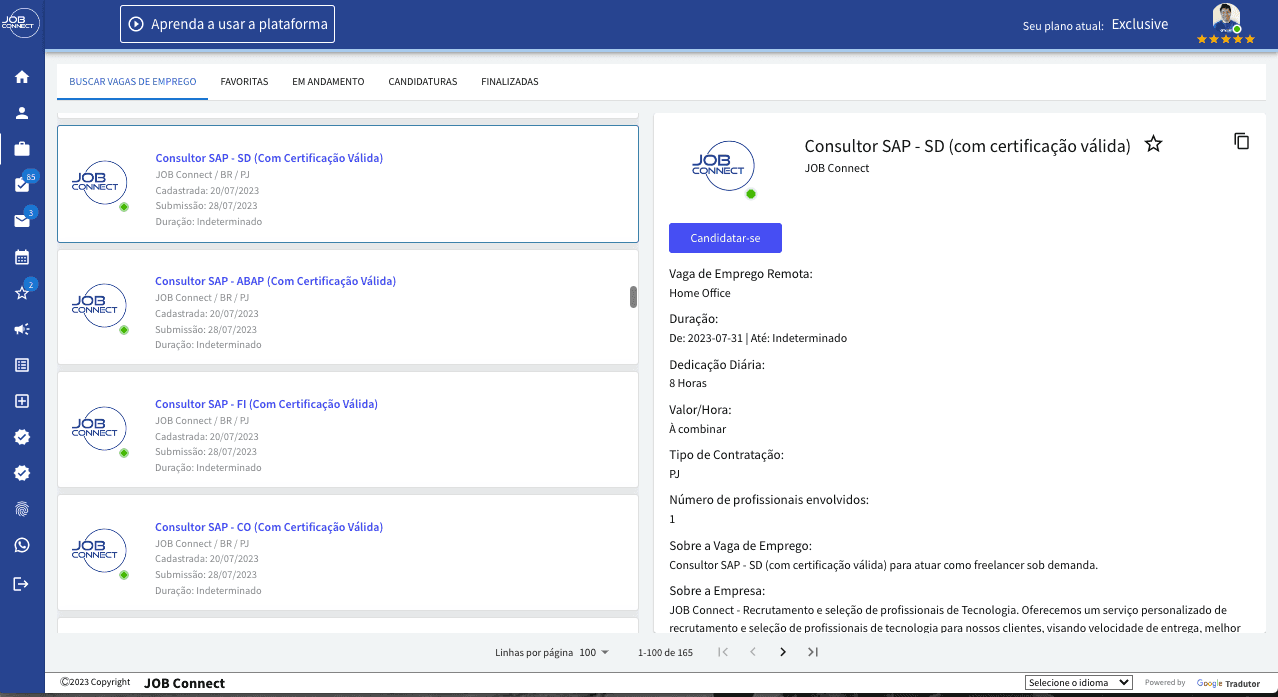Click the Google Tradutor link in footer
The height and width of the screenshot is (697, 1278).
point(1228,683)
